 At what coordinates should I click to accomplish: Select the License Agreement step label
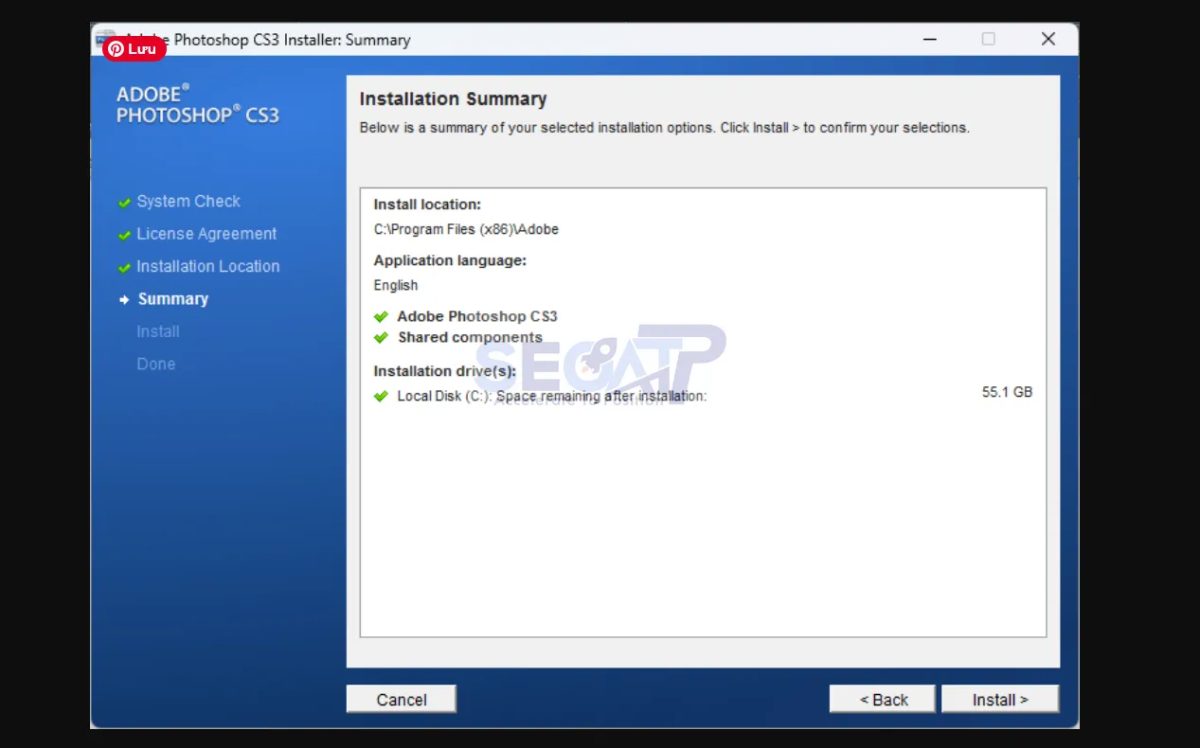coord(206,234)
